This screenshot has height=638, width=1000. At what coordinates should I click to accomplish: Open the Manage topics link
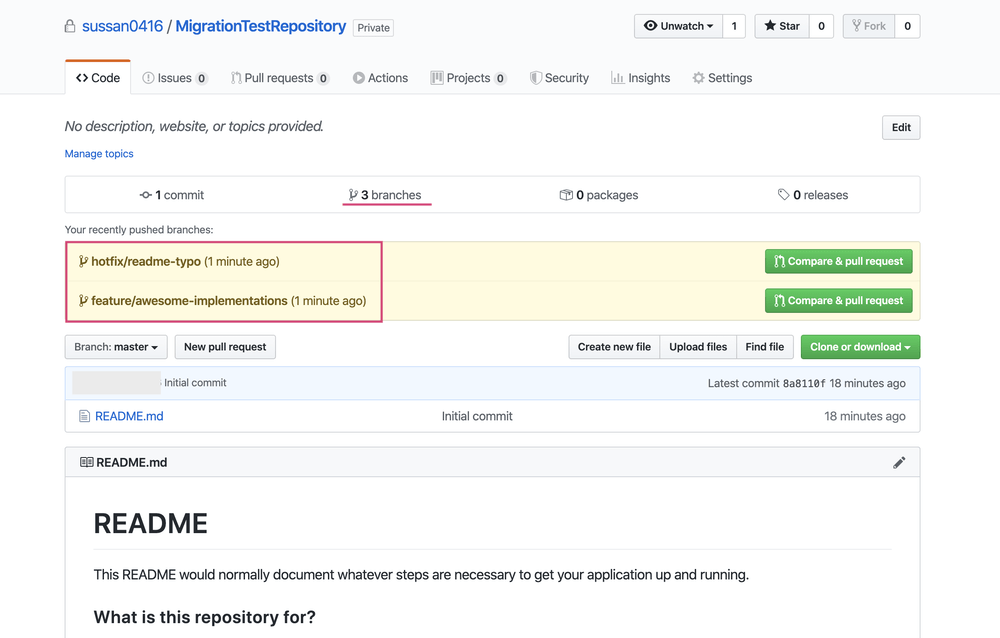tap(98, 153)
